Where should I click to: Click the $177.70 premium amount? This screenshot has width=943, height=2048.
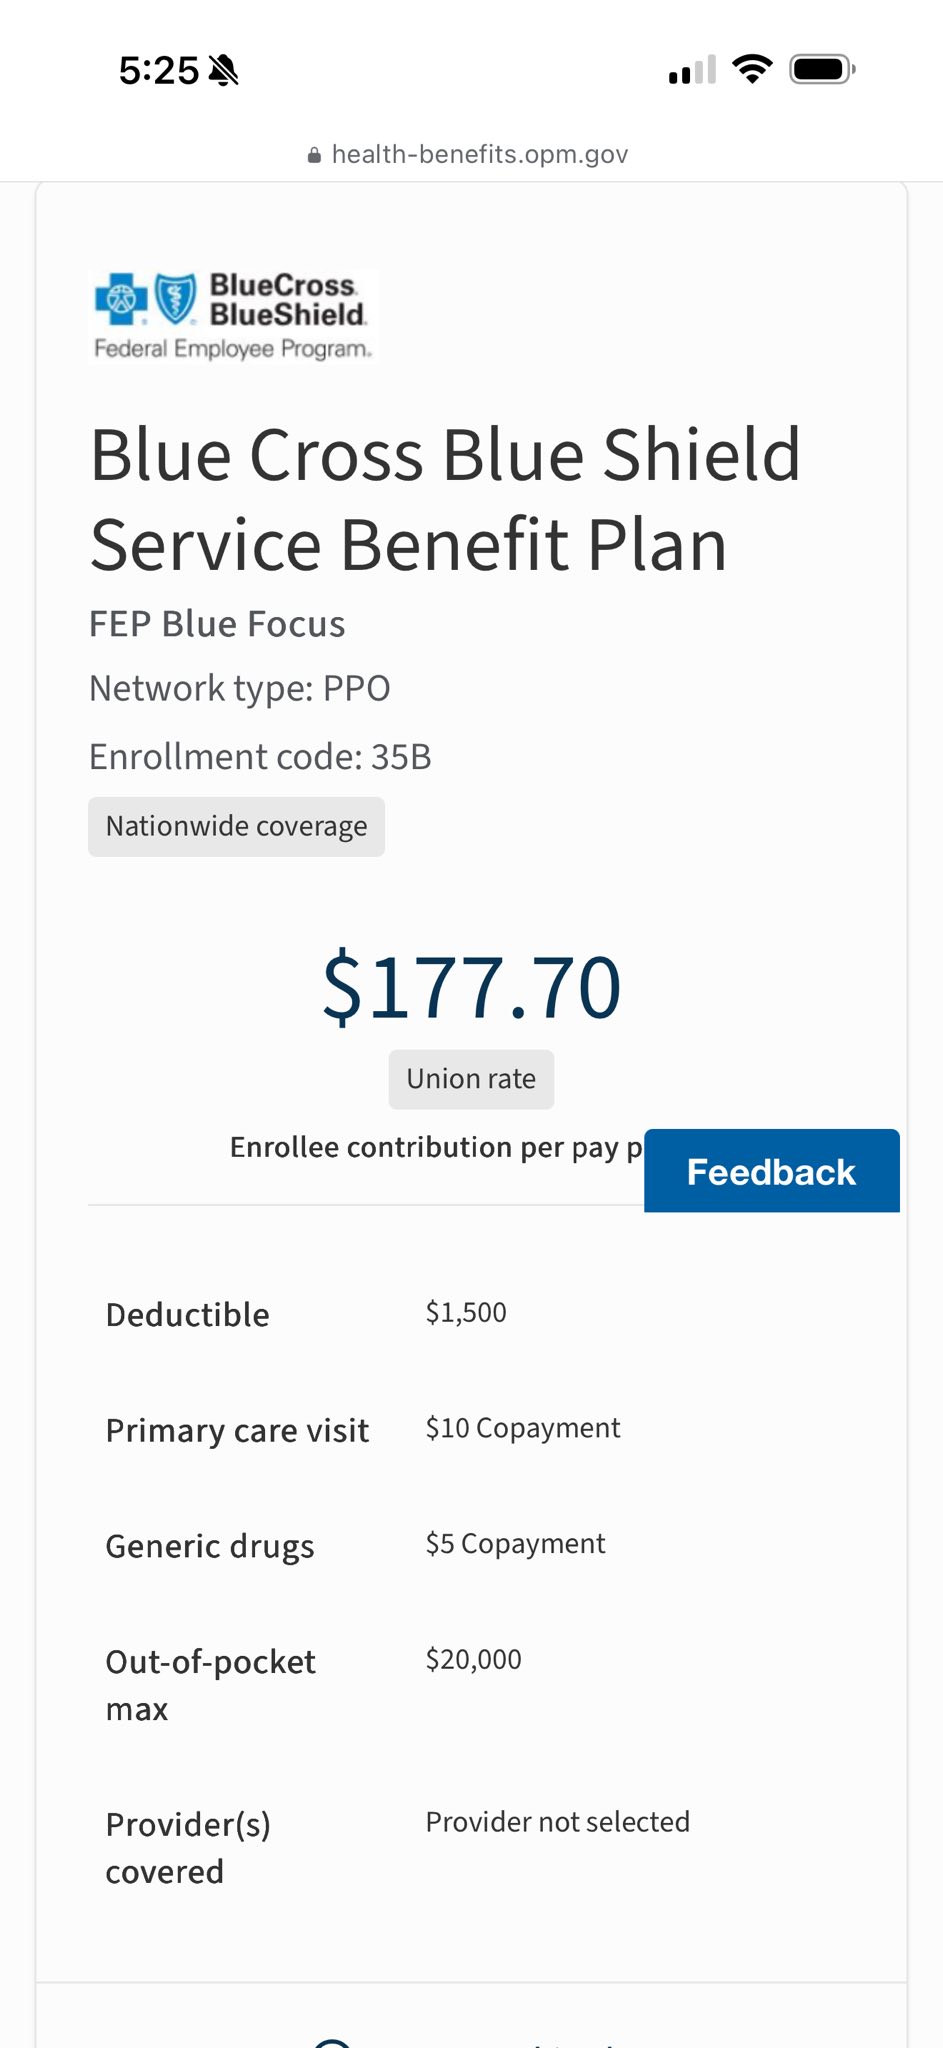tap(471, 988)
